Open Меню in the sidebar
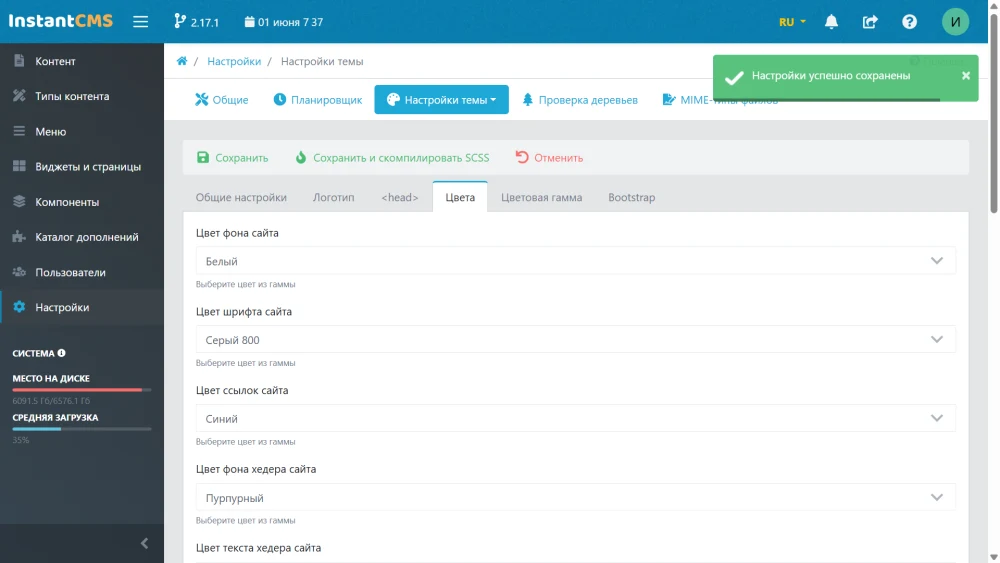The image size is (1000, 563). tap(82, 131)
